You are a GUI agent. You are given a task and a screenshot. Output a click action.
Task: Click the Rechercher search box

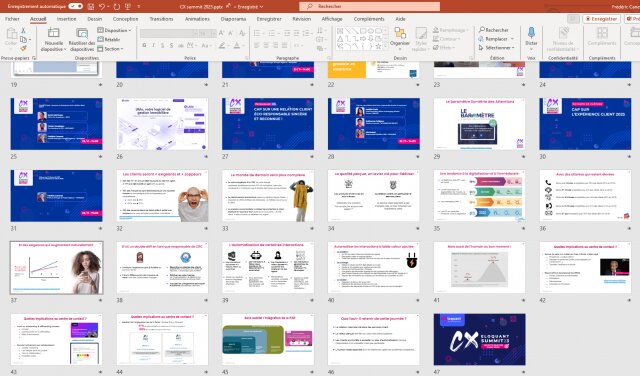(369, 6)
